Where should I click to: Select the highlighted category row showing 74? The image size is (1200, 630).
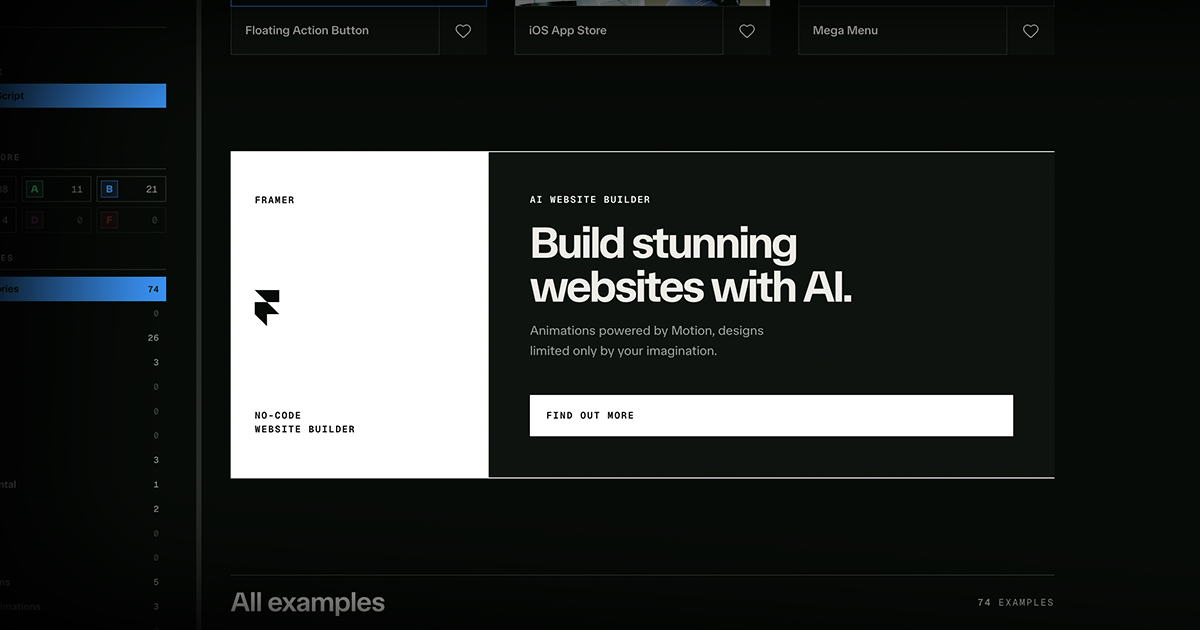tap(83, 289)
